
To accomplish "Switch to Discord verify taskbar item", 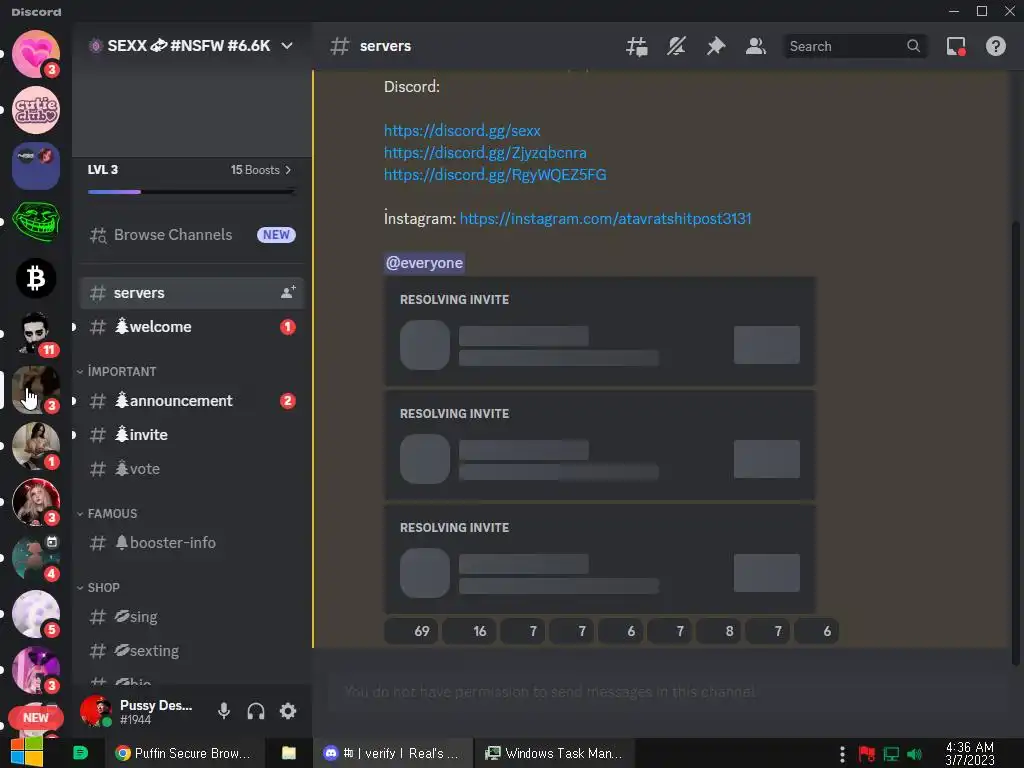I will [x=392, y=754].
